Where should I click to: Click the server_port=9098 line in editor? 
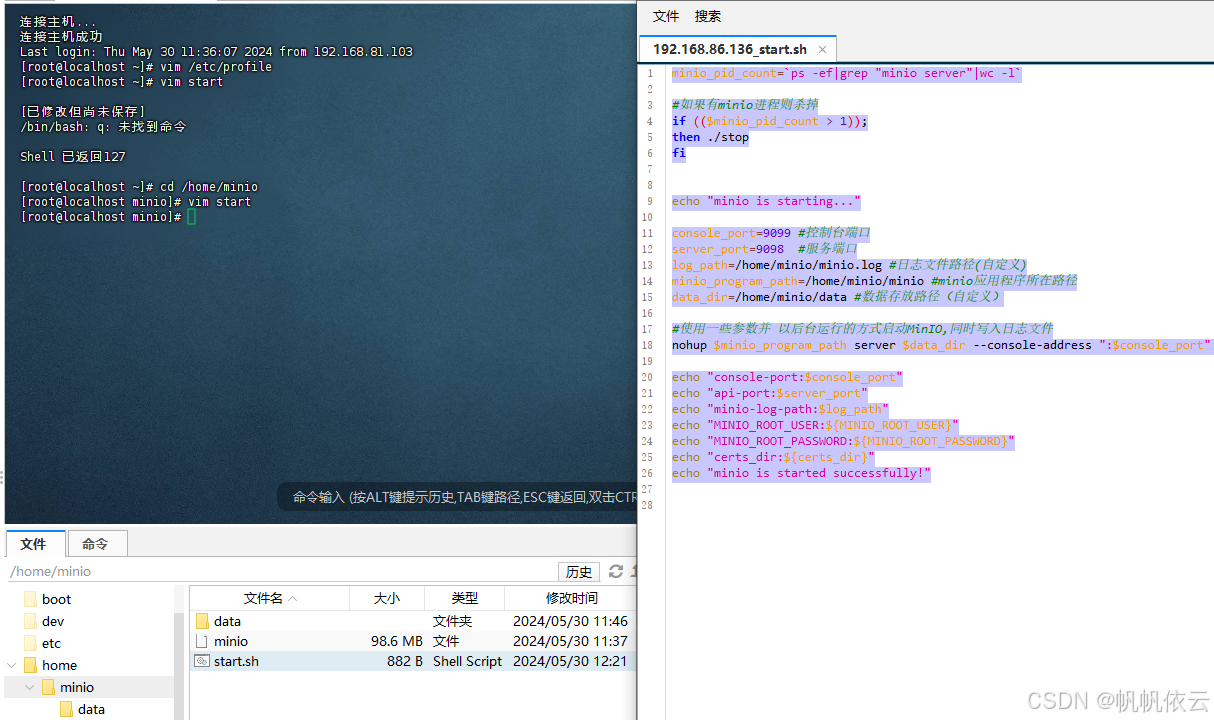(765, 249)
